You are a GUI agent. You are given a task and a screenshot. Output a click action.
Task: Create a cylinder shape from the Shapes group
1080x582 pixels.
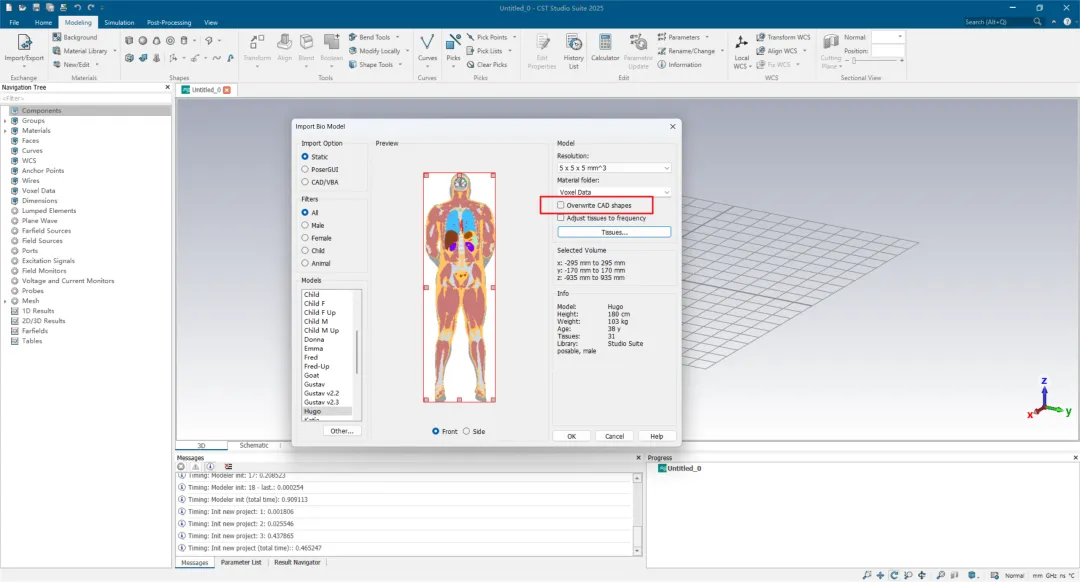(x=184, y=41)
